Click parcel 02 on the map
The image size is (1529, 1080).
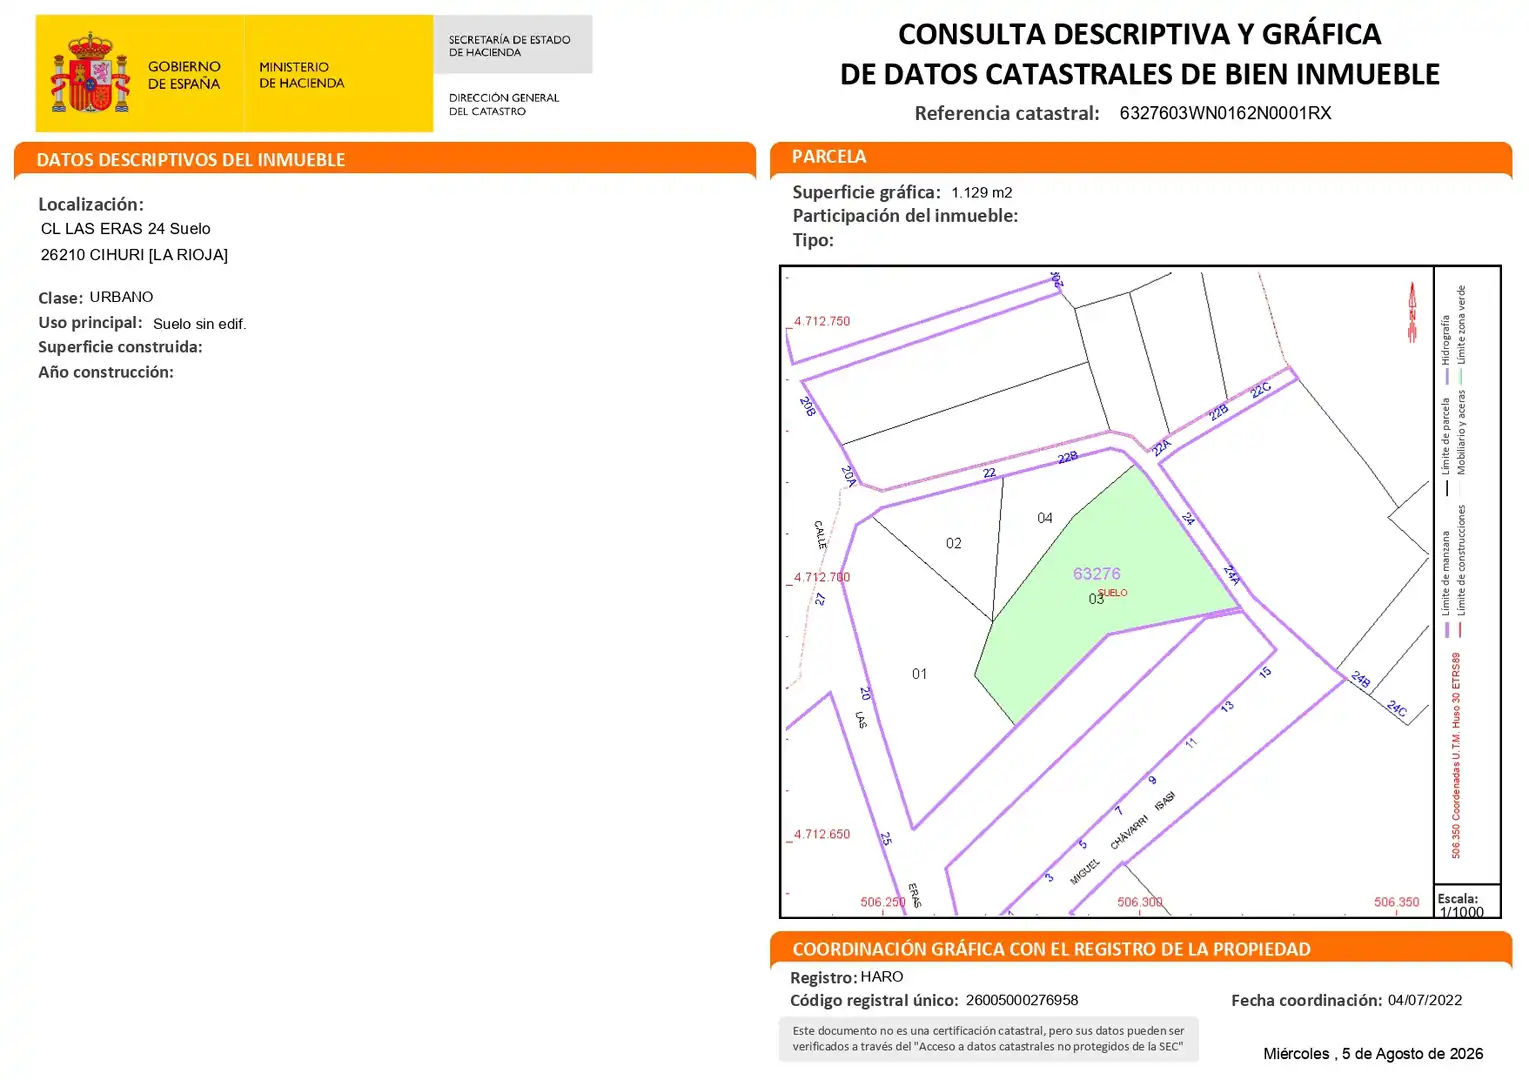[x=953, y=543]
